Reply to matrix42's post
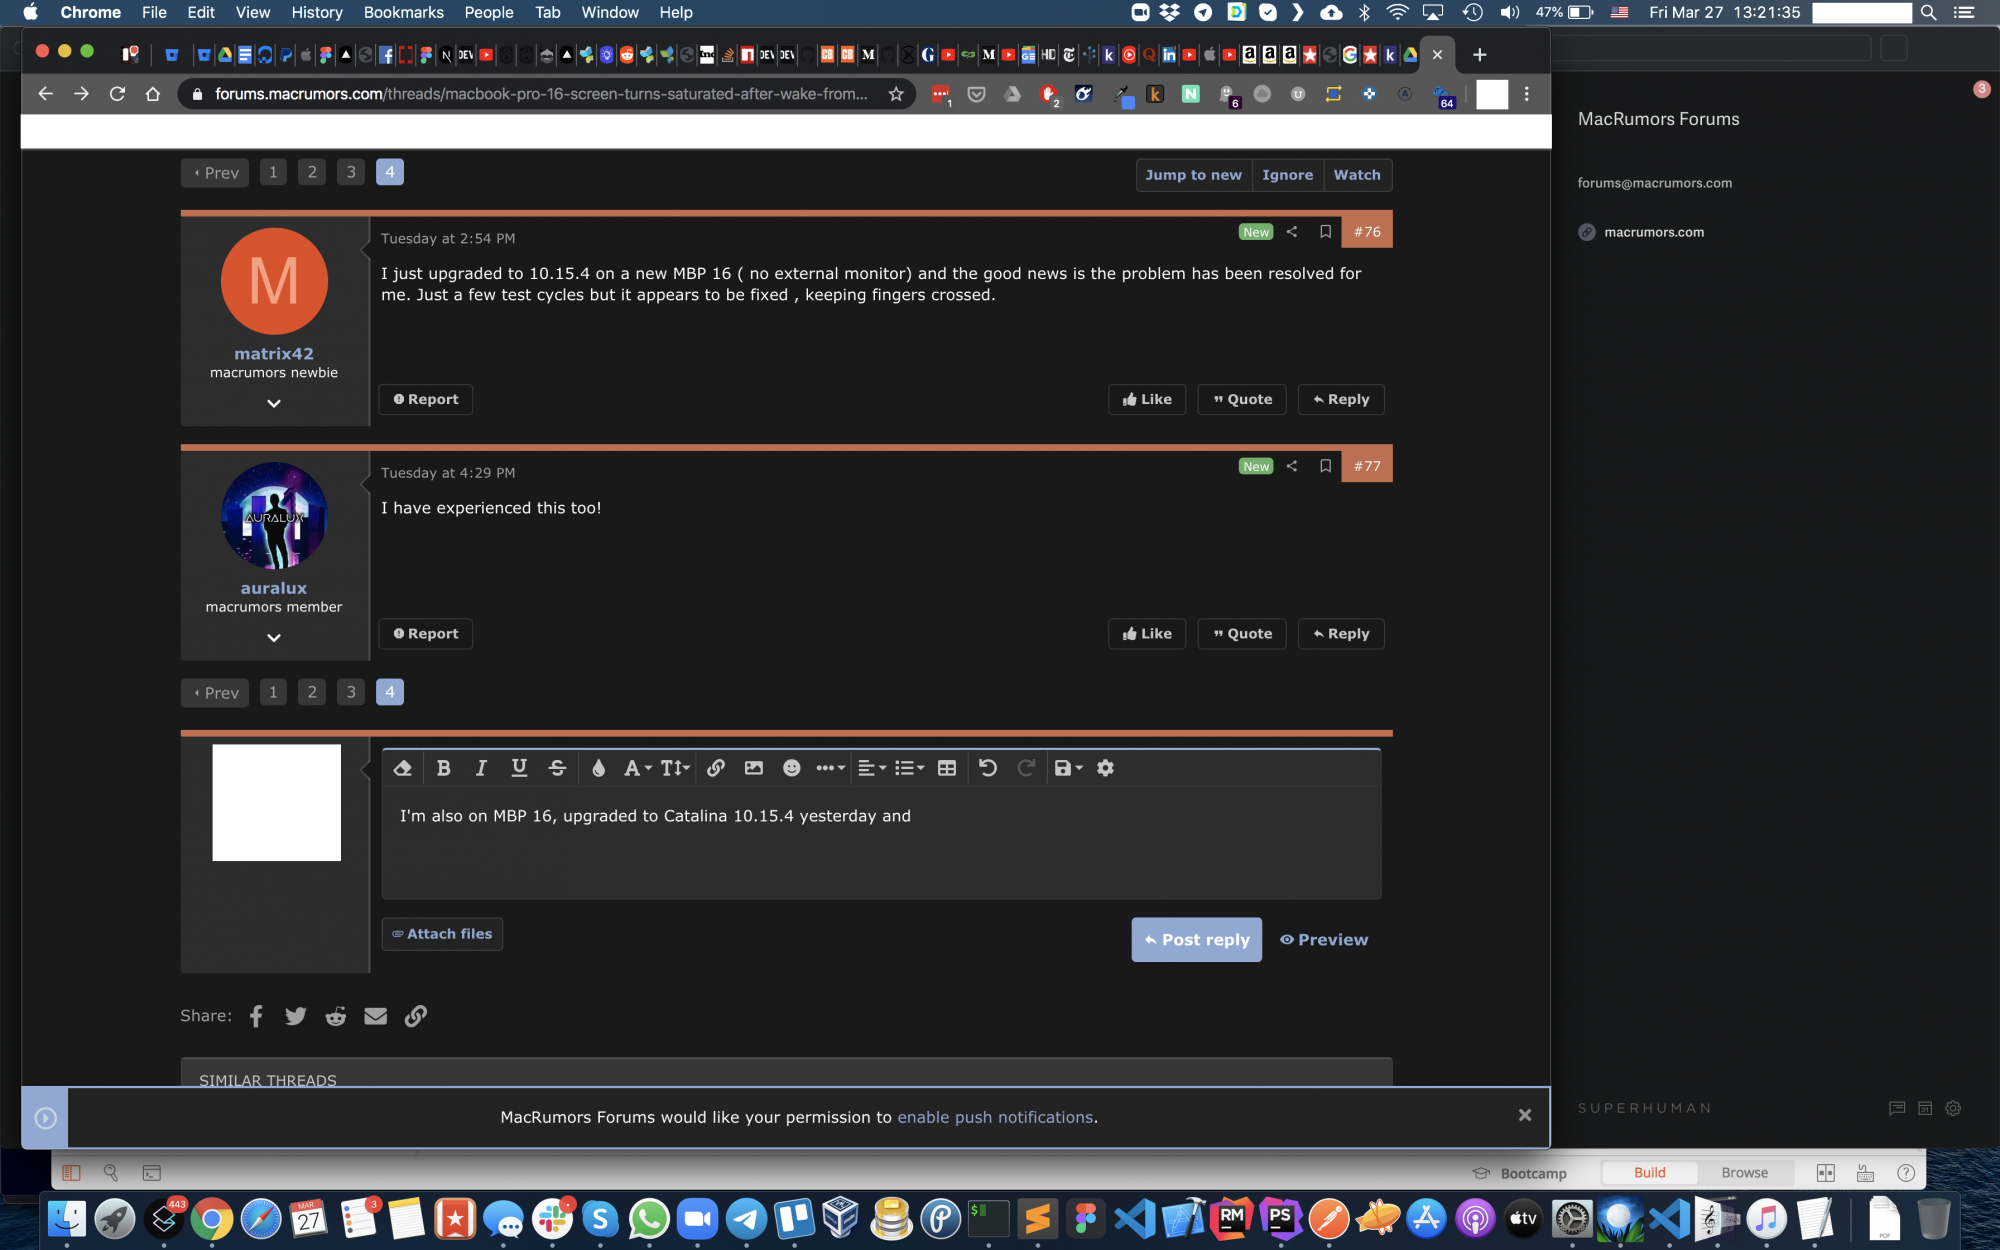This screenshot has width=2000, height=1250. coord(1341,399)
